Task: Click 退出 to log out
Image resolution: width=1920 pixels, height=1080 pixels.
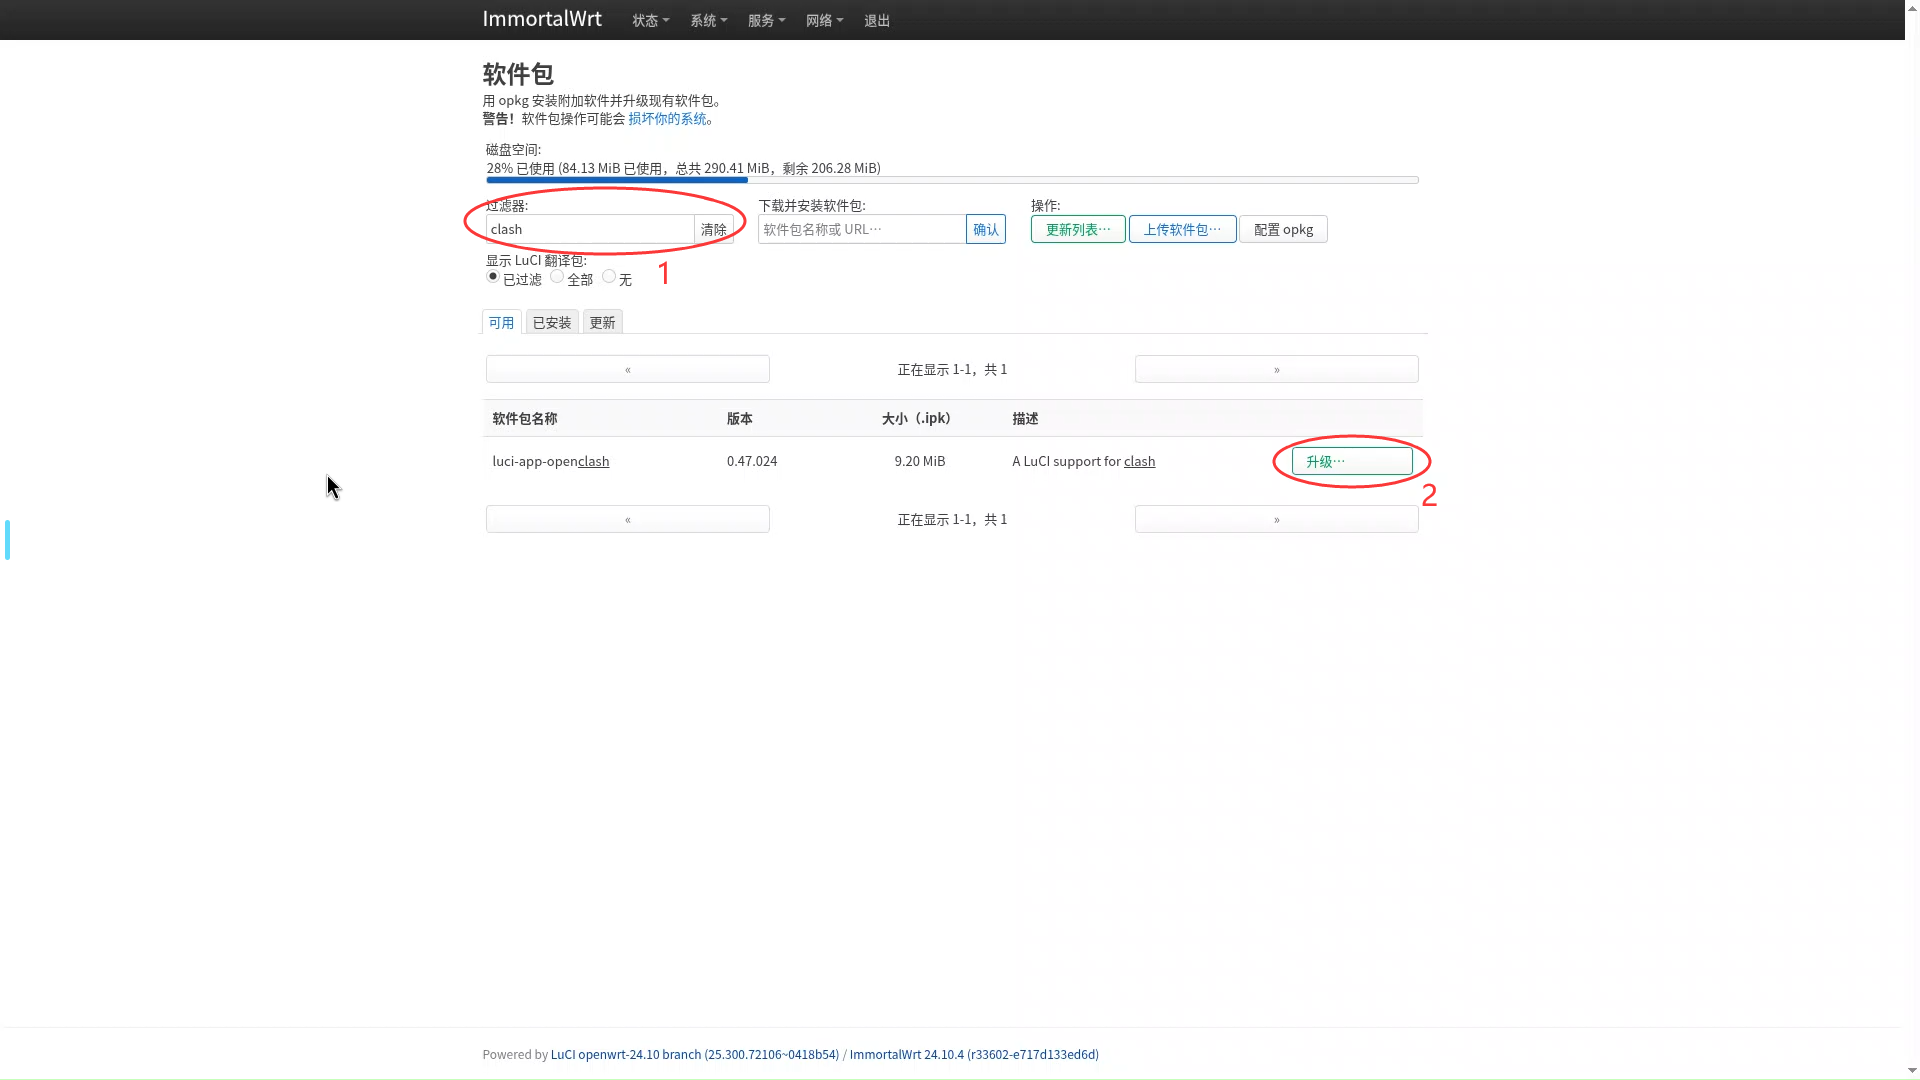Action: pyautogui.click(x=876, y=20)
